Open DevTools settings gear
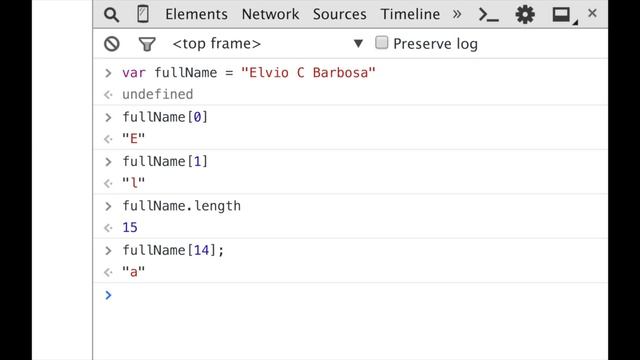The height and width of the screenshot is (360, 640). pos(525,15)
